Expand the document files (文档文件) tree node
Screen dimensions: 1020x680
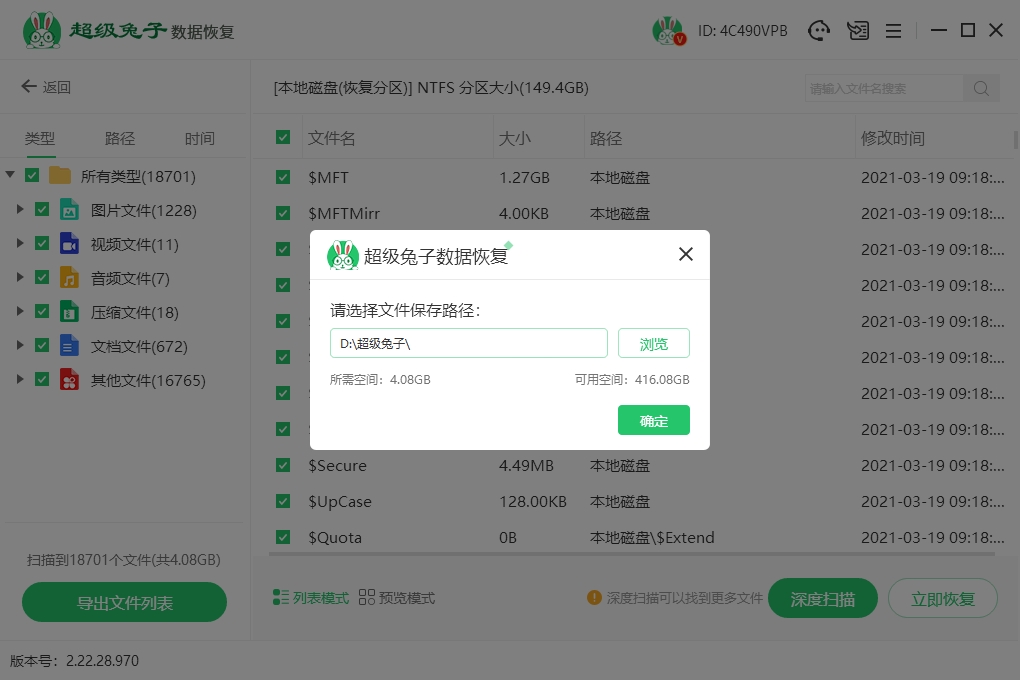[x=20, y=346]
